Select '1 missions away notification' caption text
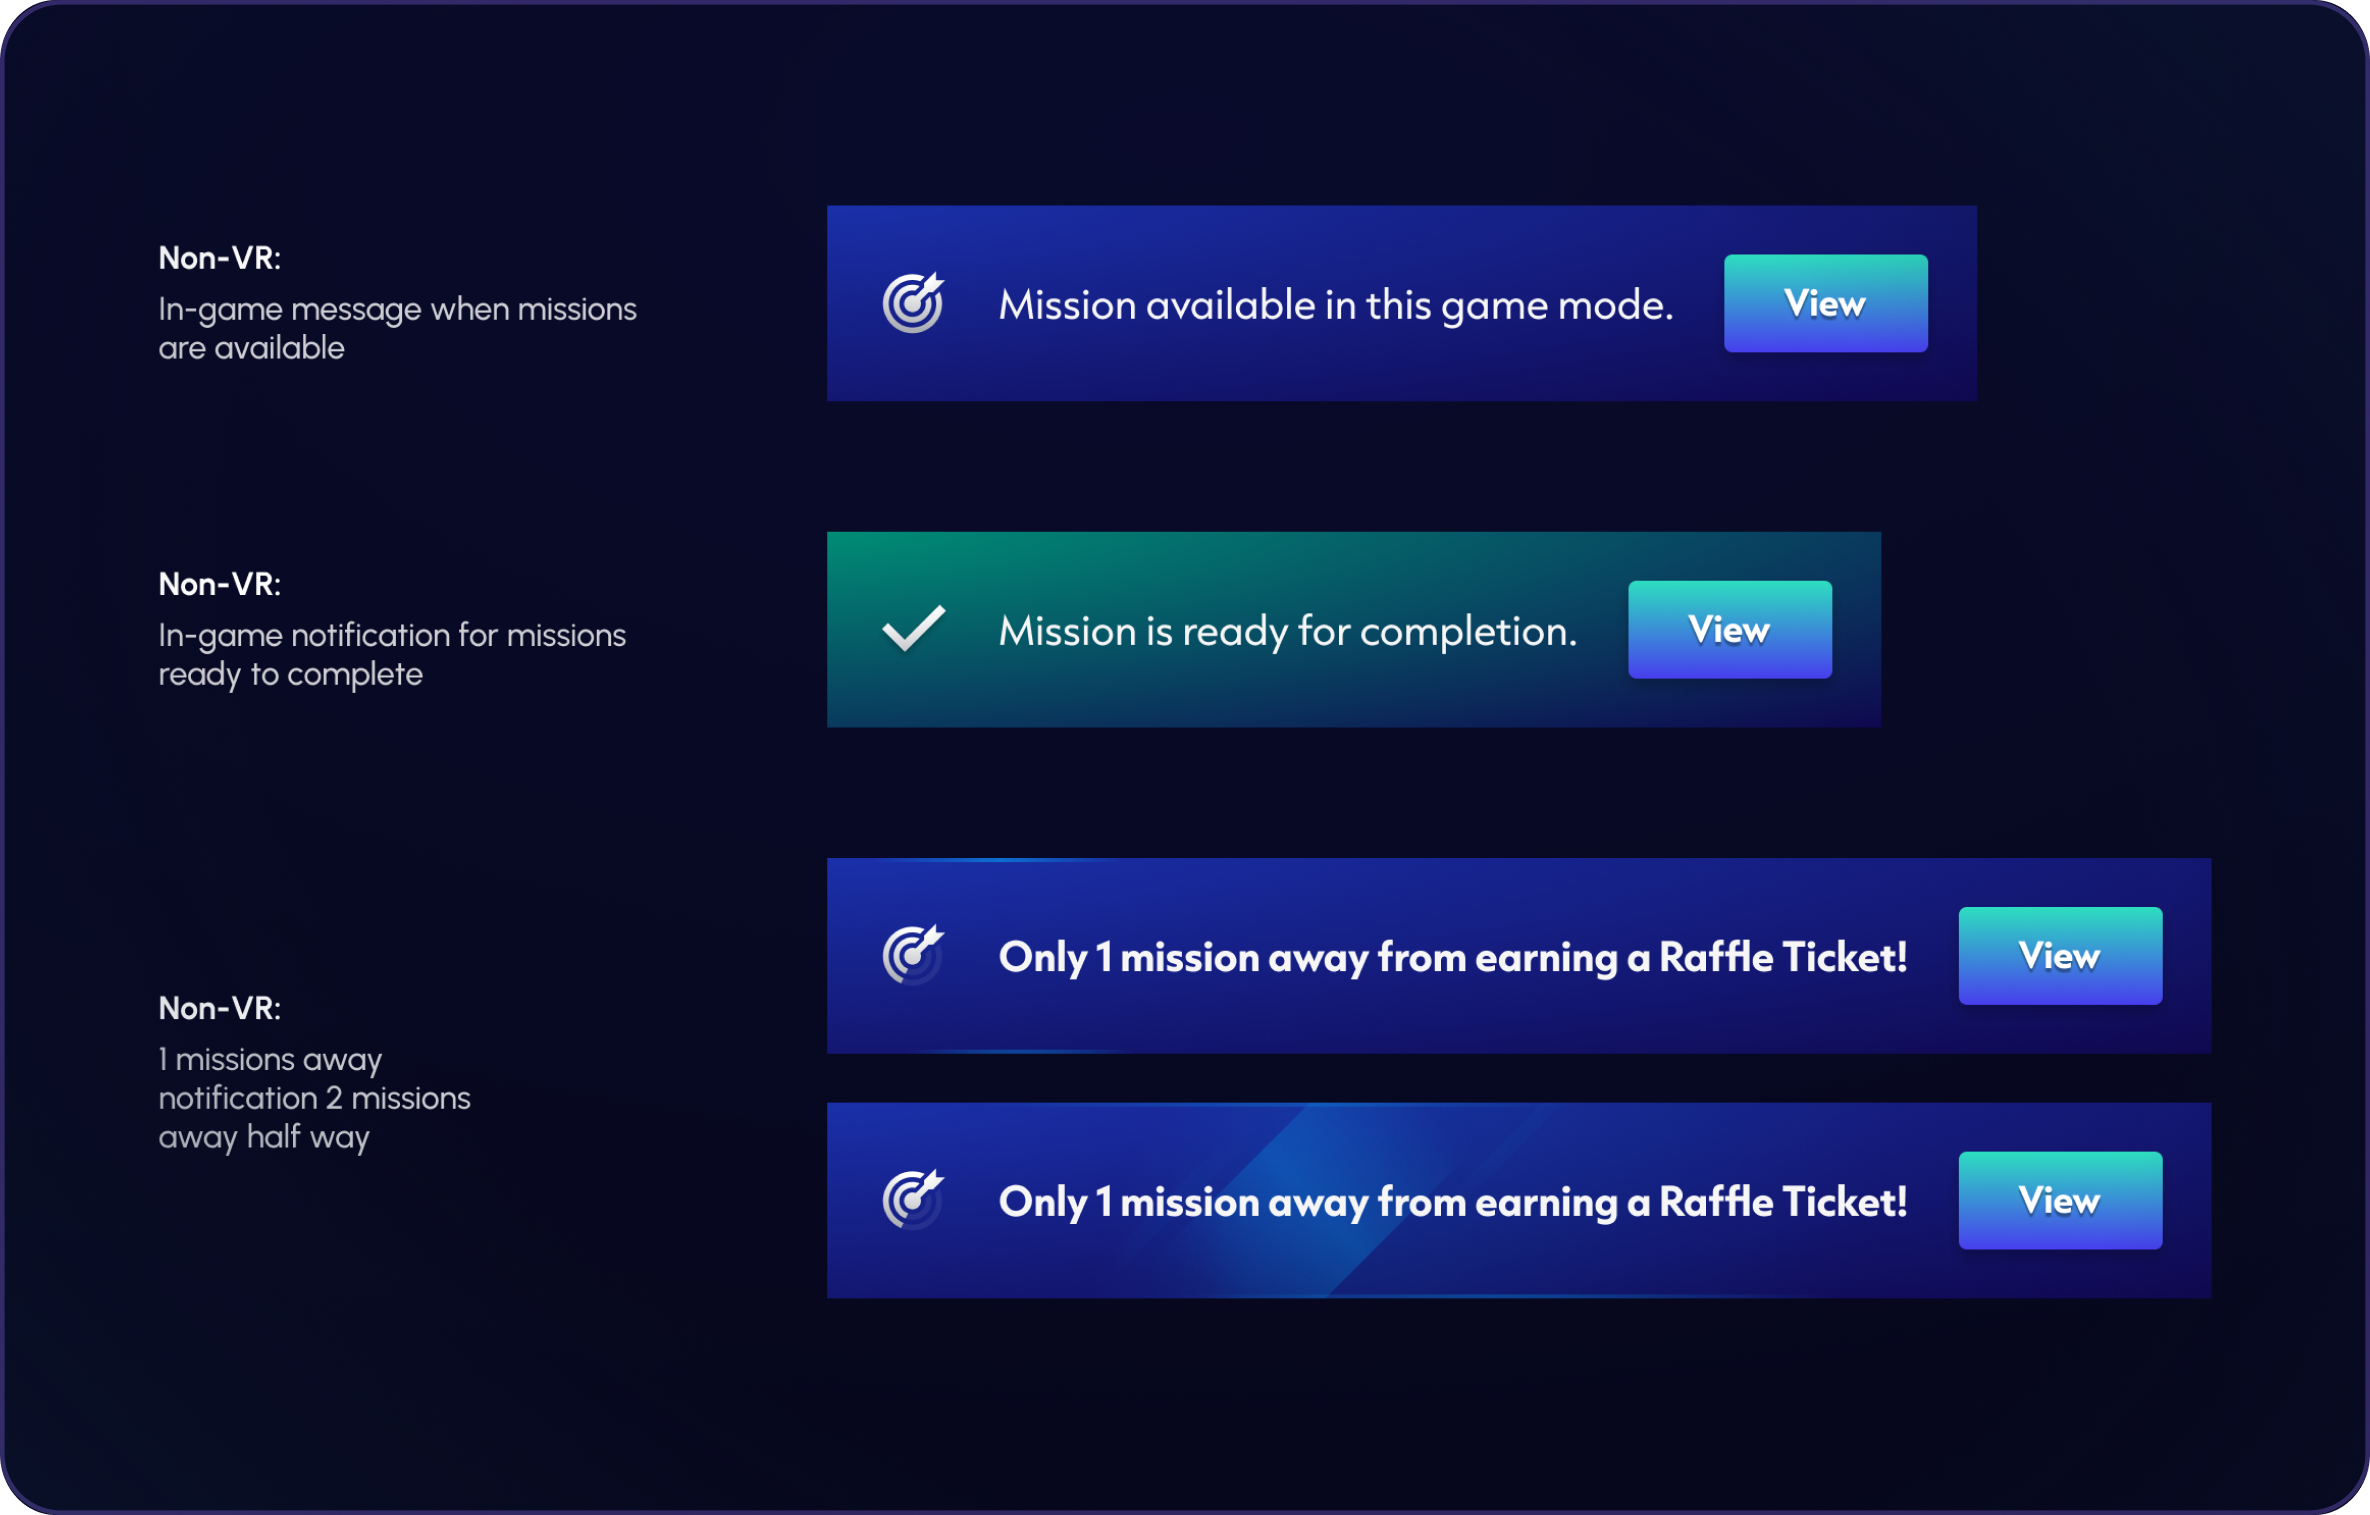This screenshot has width=2370, height=1515. 314,1097
